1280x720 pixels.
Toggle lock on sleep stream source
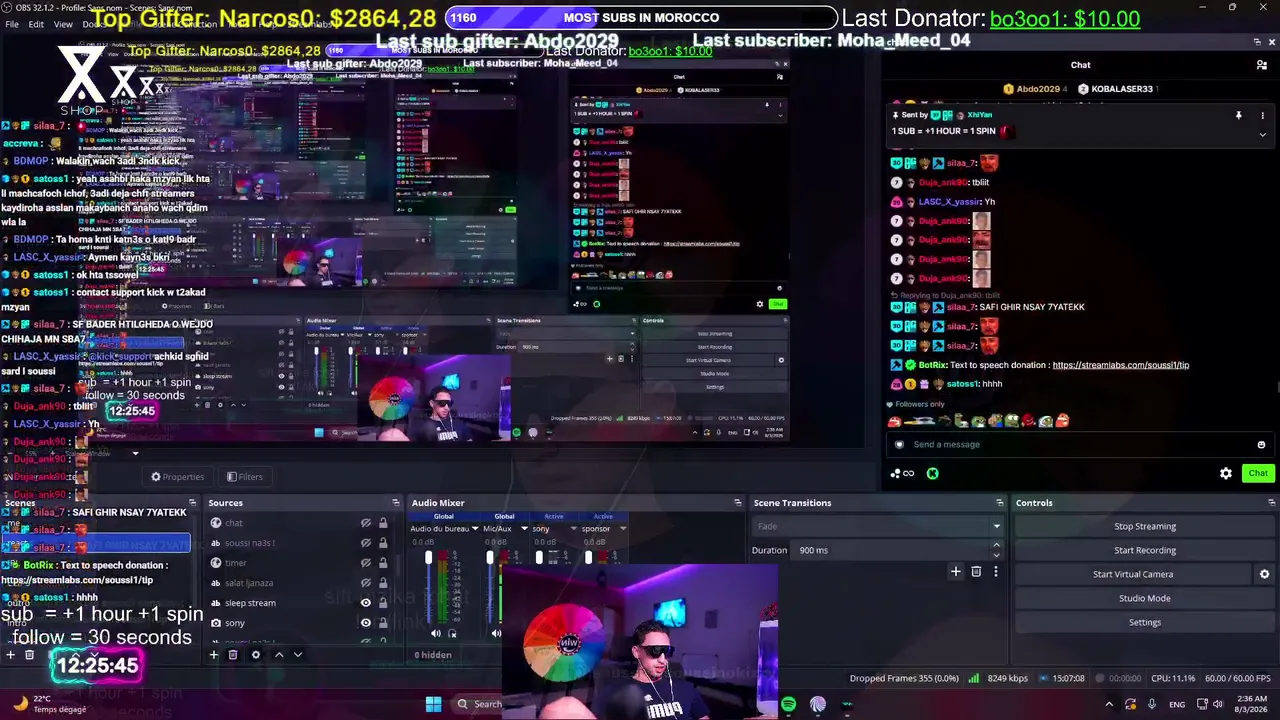(x=383, y=603)
